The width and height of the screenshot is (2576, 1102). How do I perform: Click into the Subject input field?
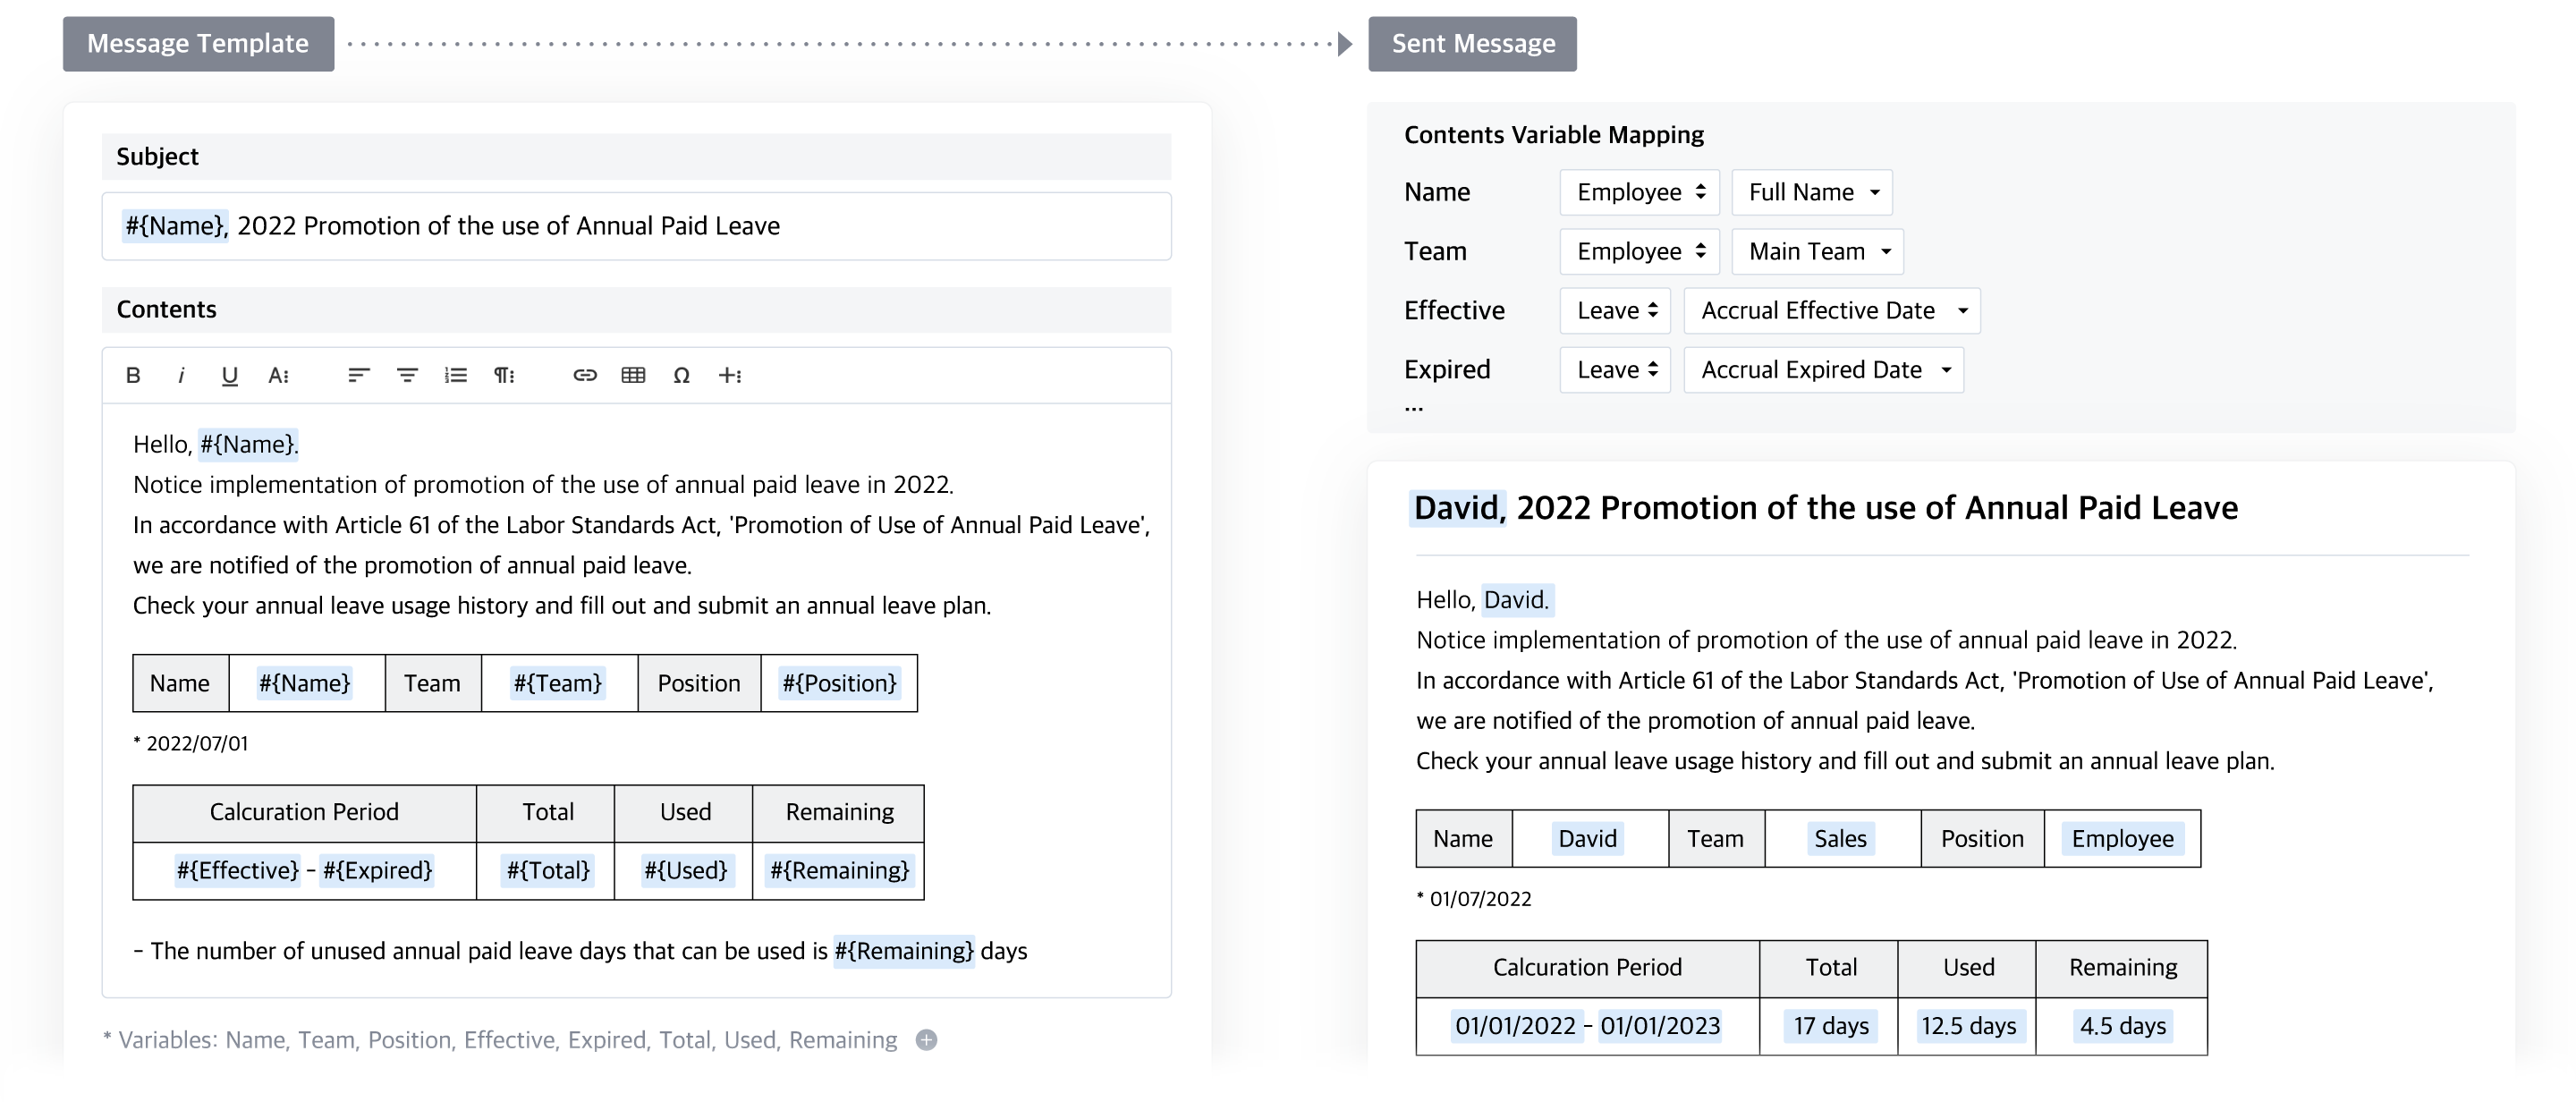pos(636,226)
